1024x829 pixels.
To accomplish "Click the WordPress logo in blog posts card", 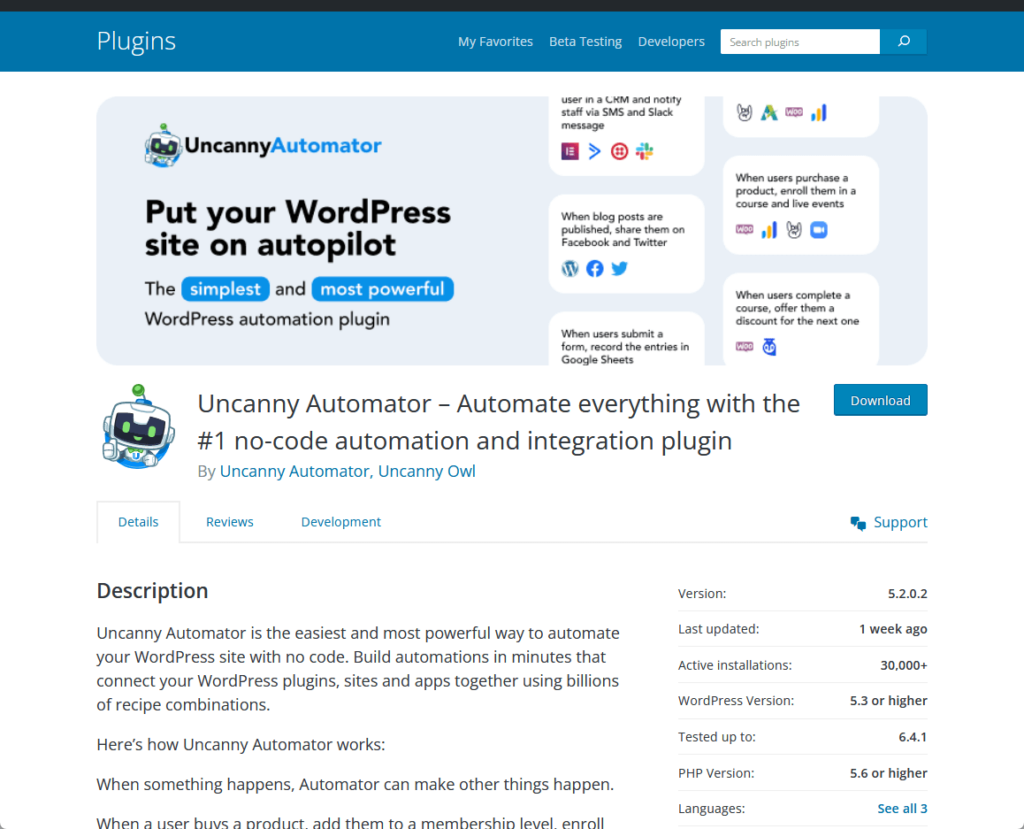I will click(570, 268).
